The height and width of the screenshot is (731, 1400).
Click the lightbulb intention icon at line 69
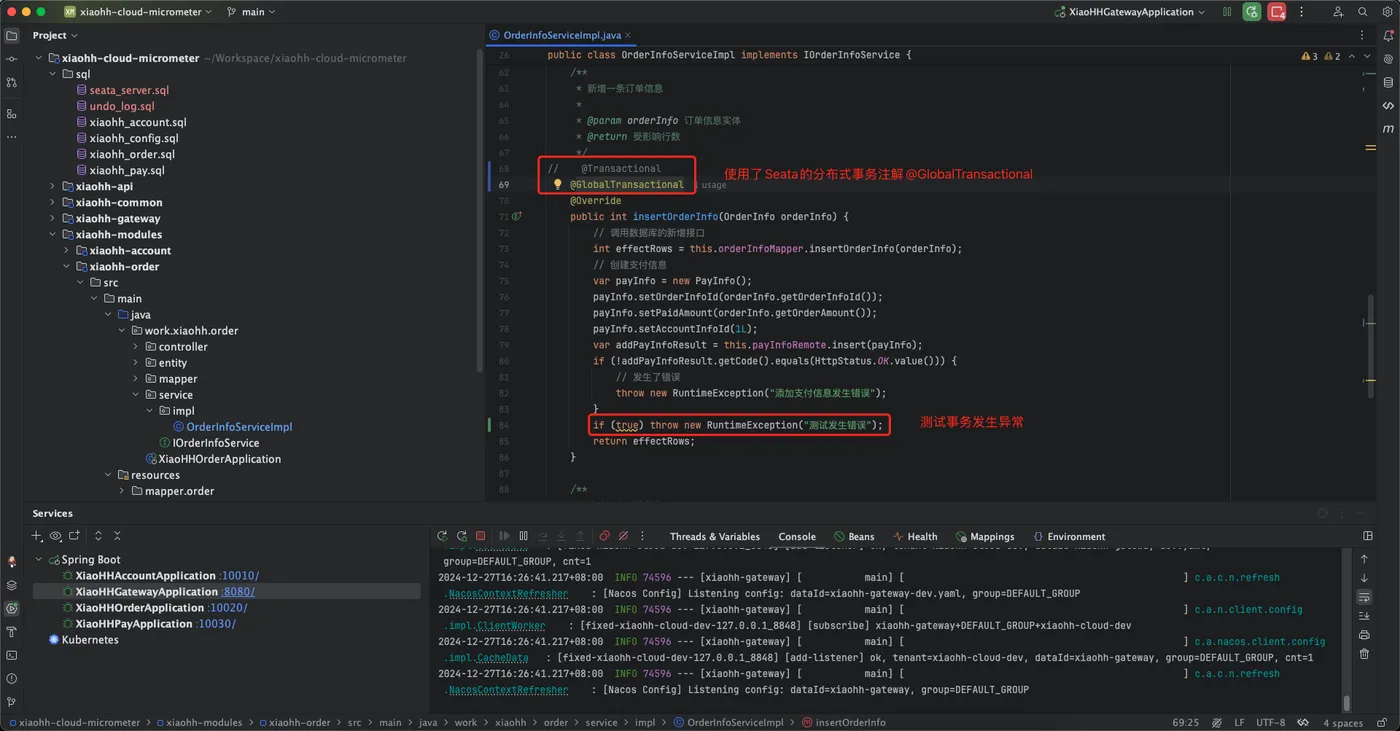[x=558, y=184]
